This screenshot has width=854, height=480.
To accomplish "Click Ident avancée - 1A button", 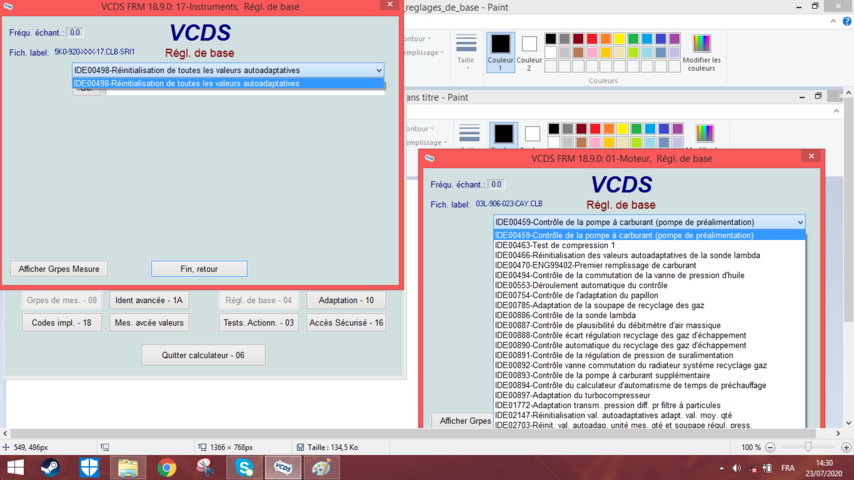I will pyautogui.click(x=149, y=300).
